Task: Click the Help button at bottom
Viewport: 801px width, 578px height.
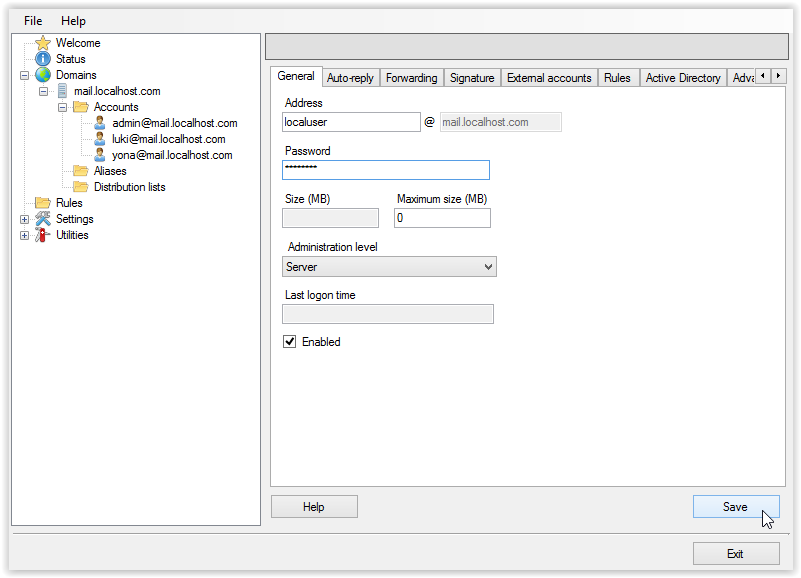Action: 314,506
